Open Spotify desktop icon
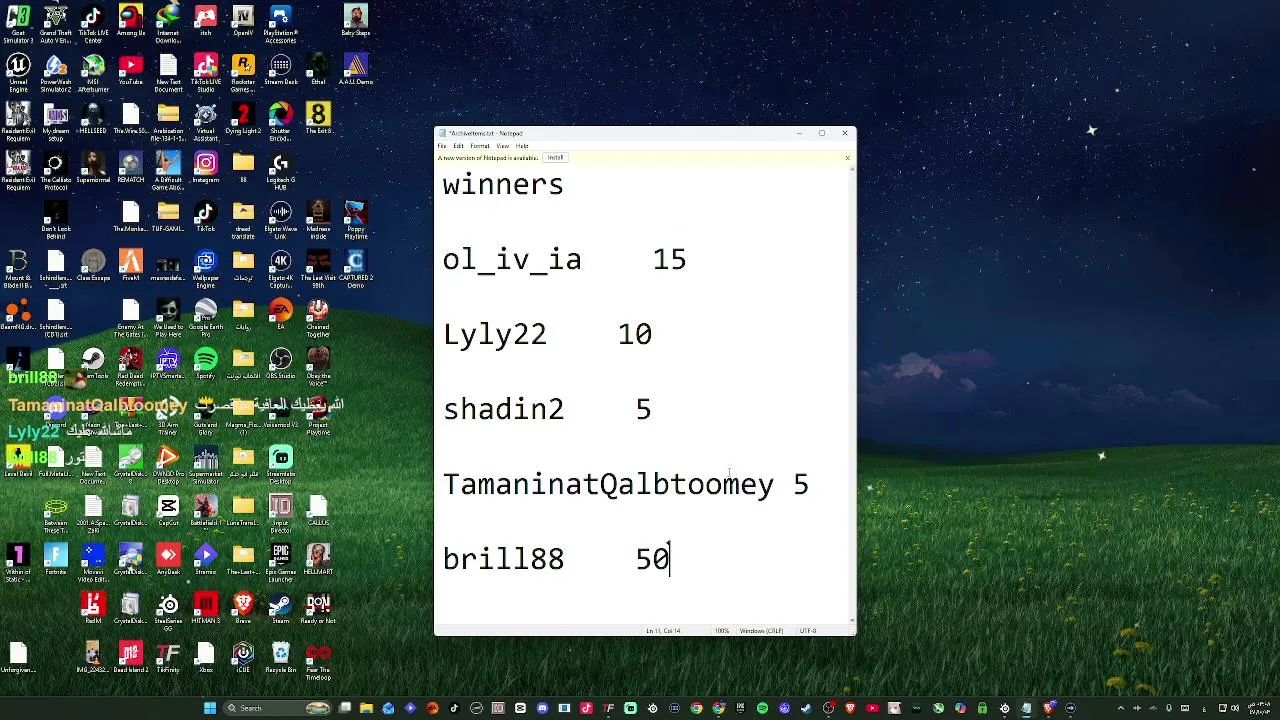This screenshot has height=720, width=1280. pos(206,365)
